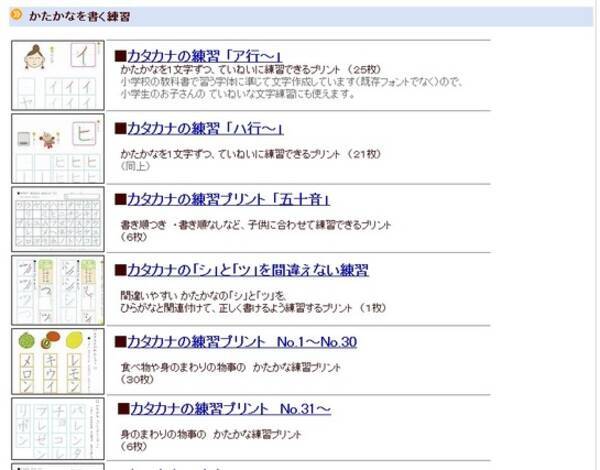Screen dimensions: 600x470
Task: Open link カタカナの練習プリント No.1〜No.30
Action: 242,341
